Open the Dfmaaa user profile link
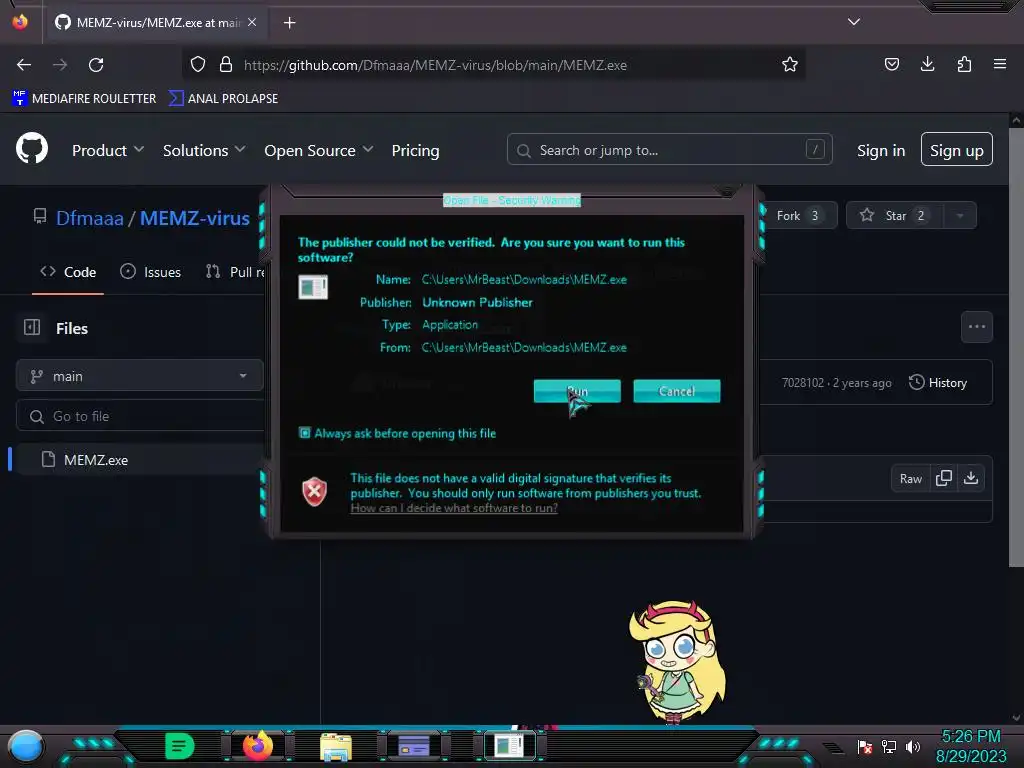This screenshot has width=1024, height=768. coord(89,217)
